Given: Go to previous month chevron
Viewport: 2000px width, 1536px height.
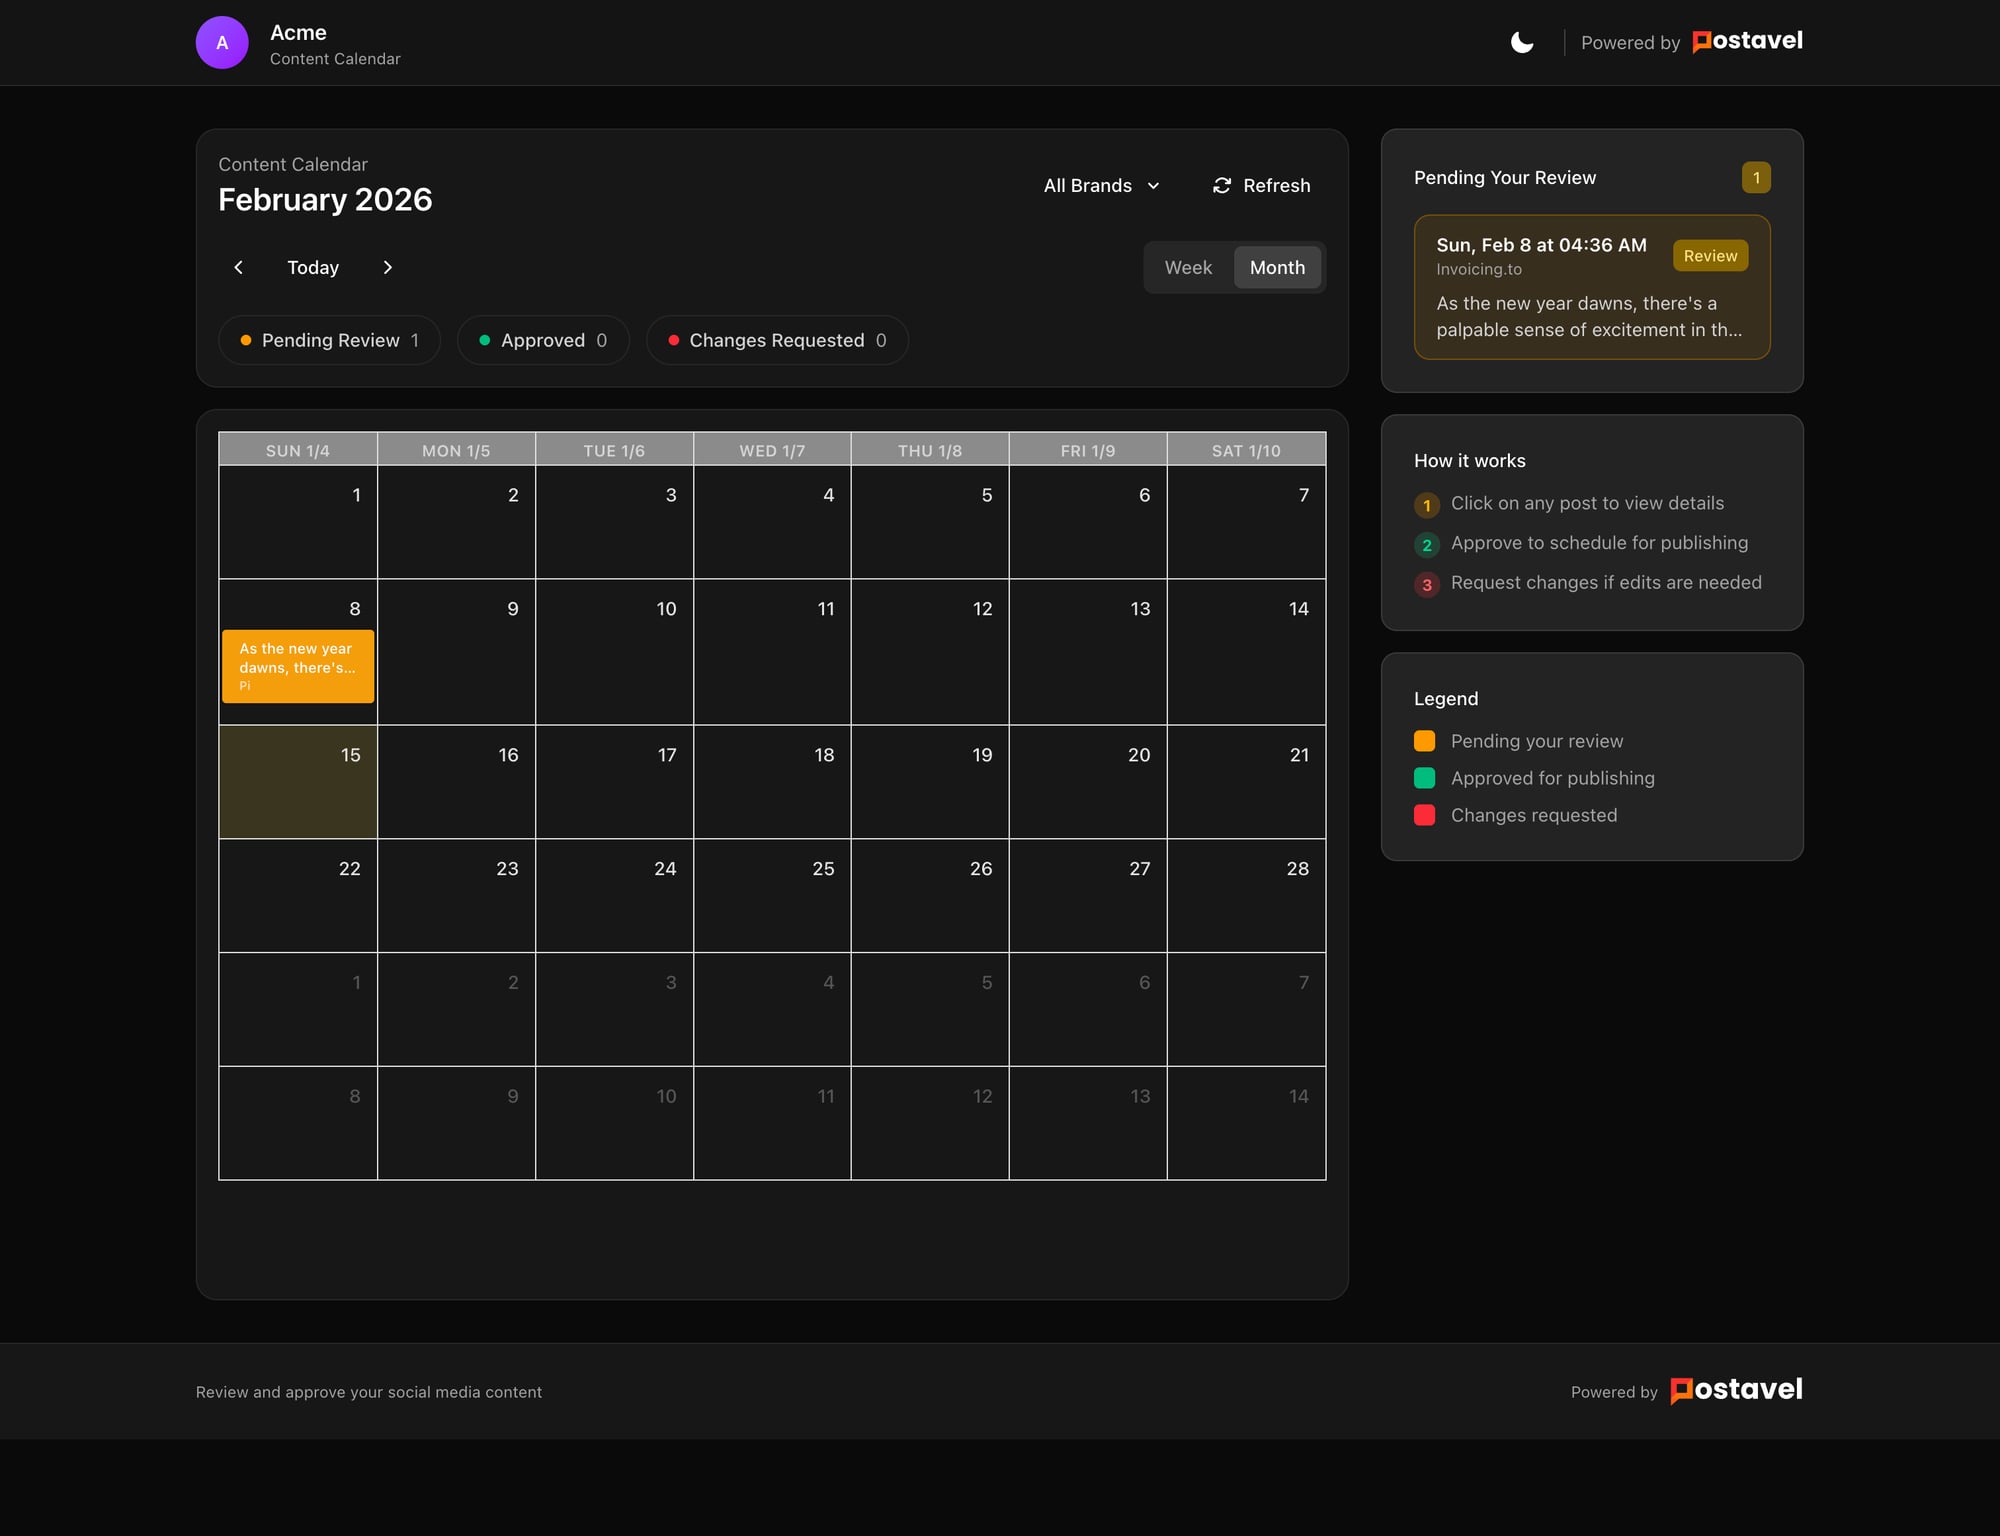Looking at the screenshot, I should (238, 267).
